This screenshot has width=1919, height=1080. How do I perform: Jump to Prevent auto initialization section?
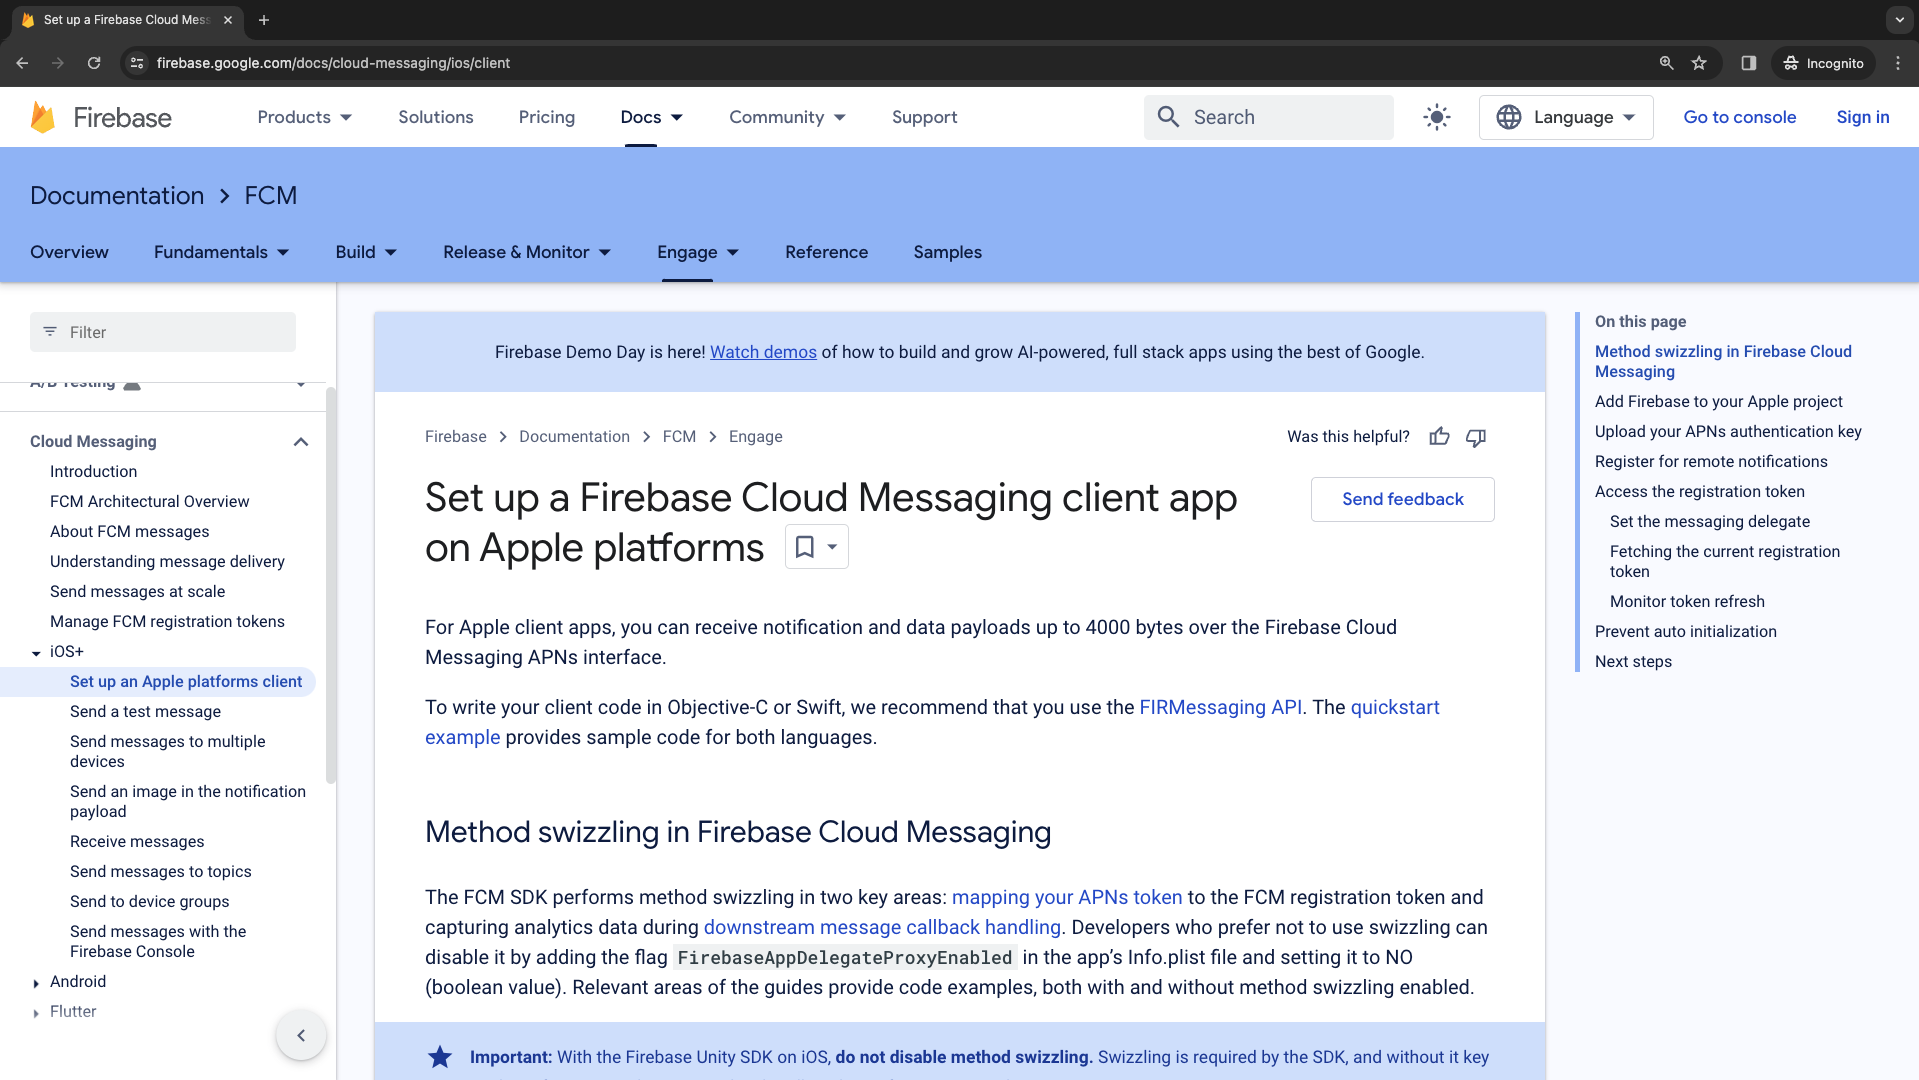click(1686, 631)
